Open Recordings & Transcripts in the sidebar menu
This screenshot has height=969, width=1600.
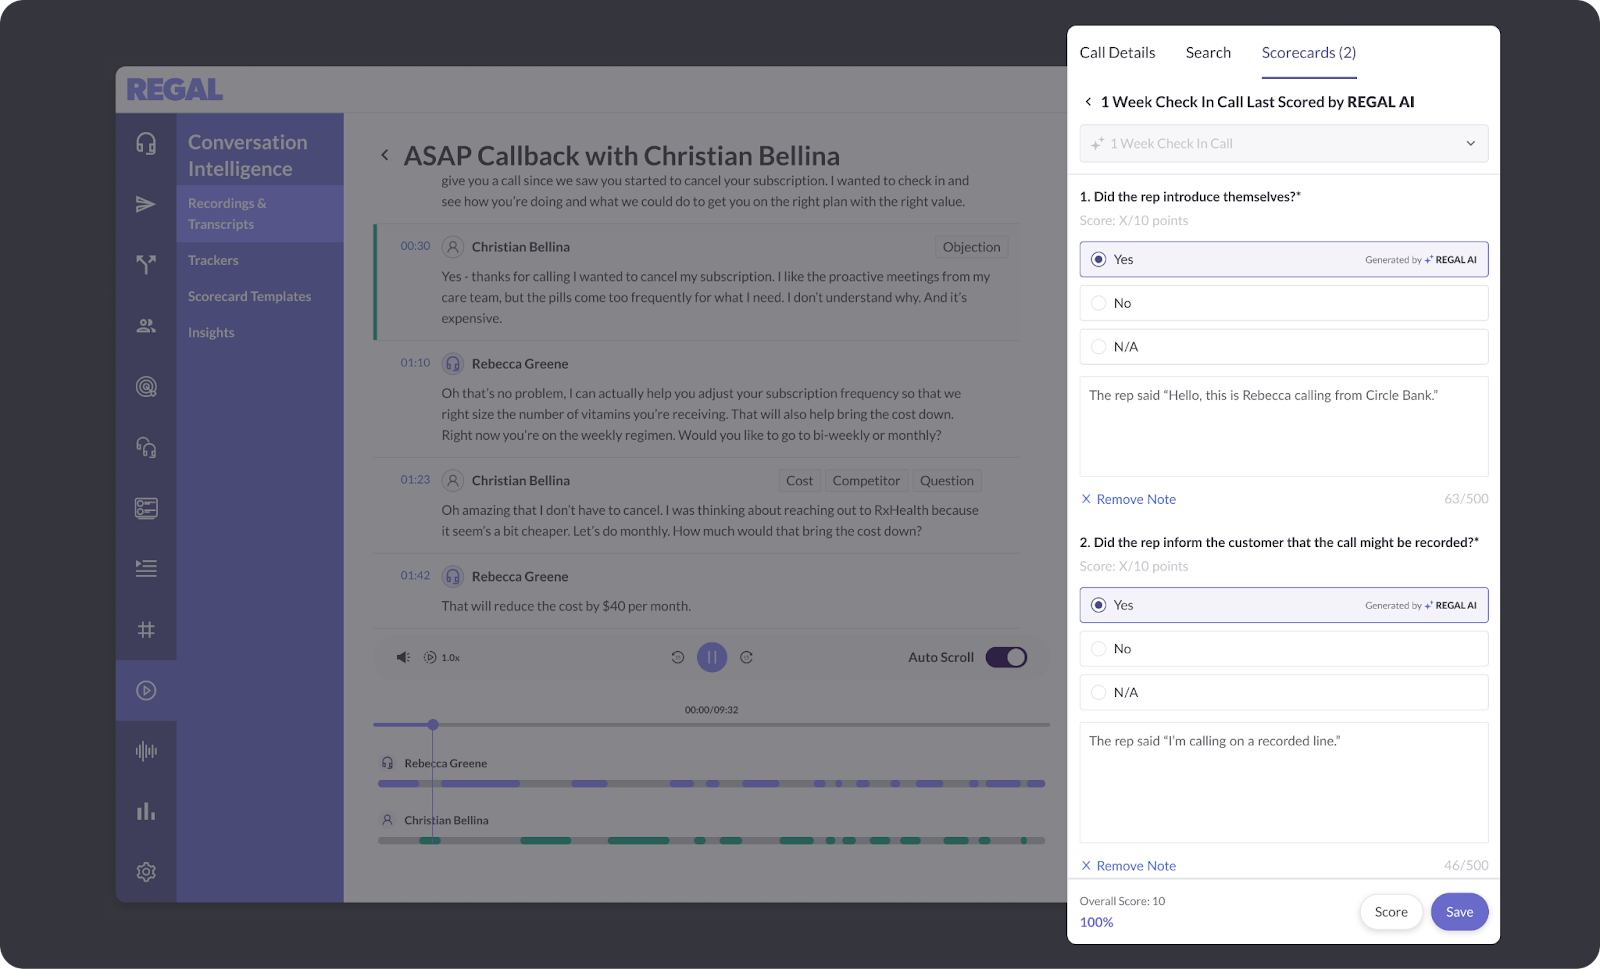click(x=260, y=213)
